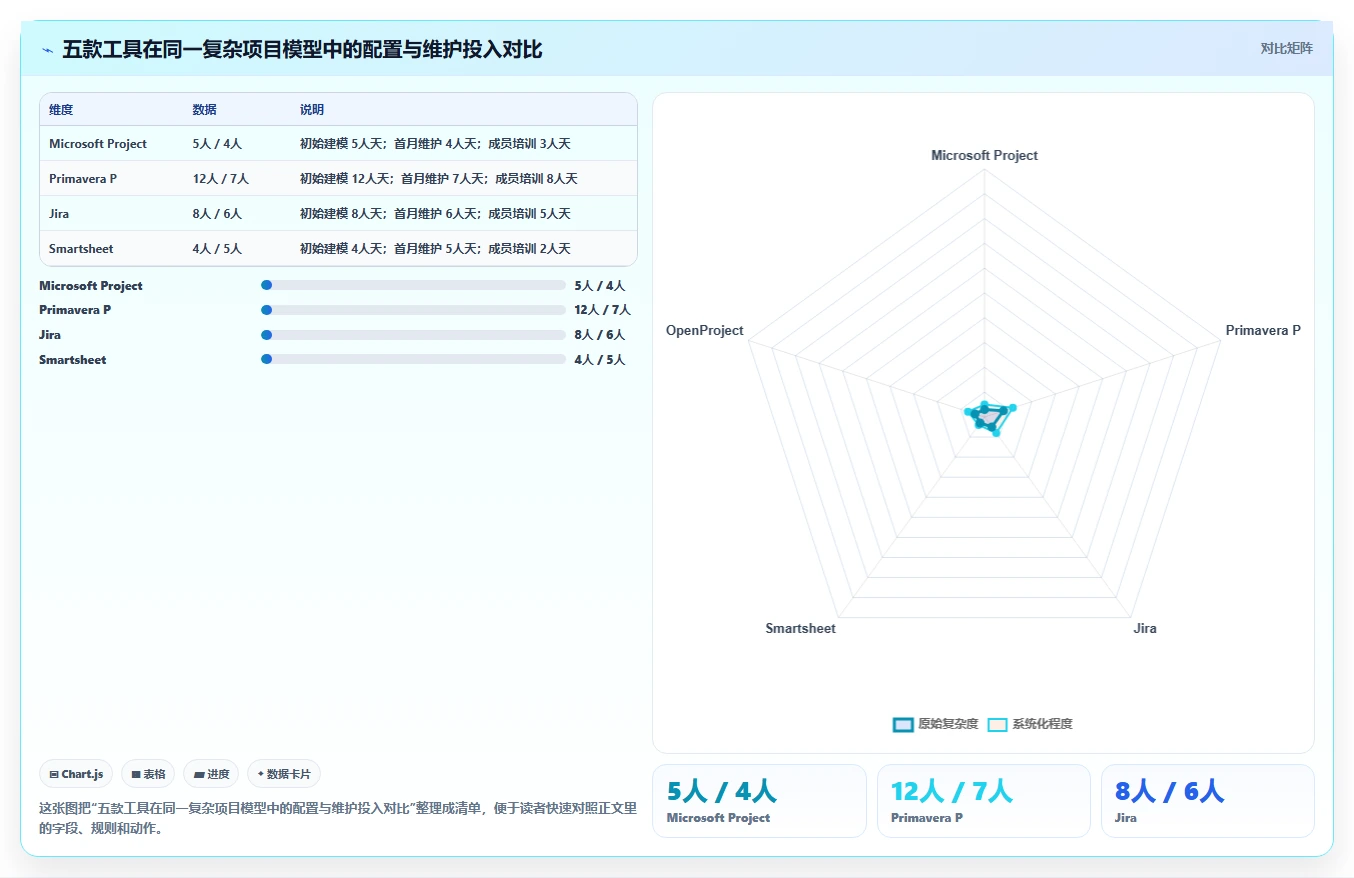Click description starting 初始建模 12人天
The height and width of the screenshot is (878, 1354).
coord(439,179)
